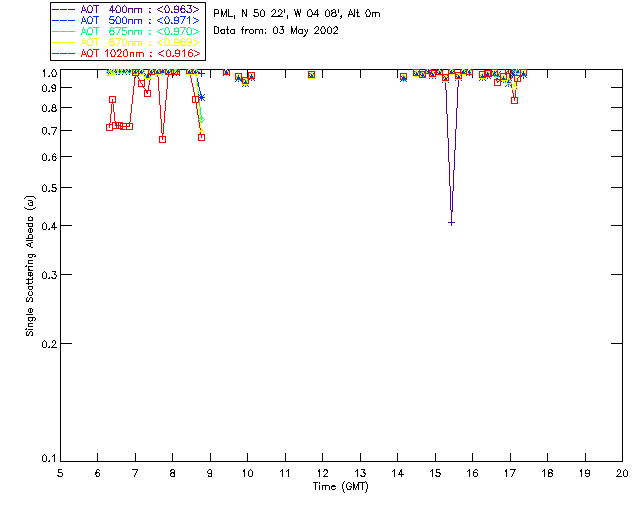Image resolution: width=640 pixels, height=512 pixels.
Task: Click the y-axis tick label 0.7
Action: [x=49, y=131]
